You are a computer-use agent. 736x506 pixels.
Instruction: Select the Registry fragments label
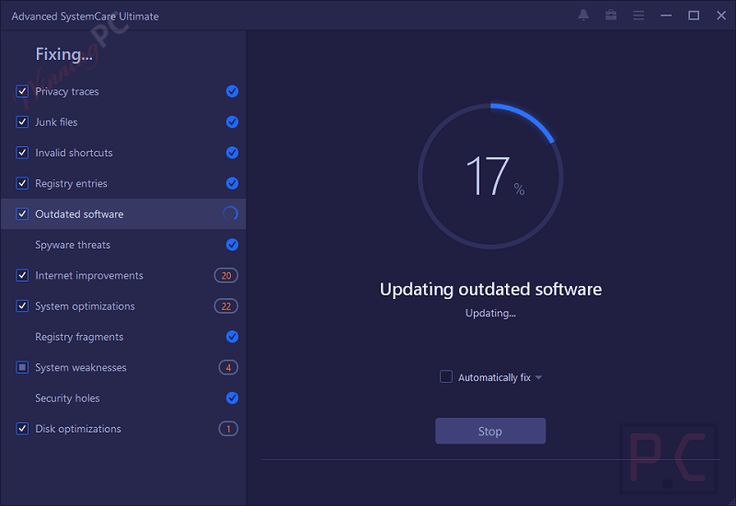pos(79,337)
